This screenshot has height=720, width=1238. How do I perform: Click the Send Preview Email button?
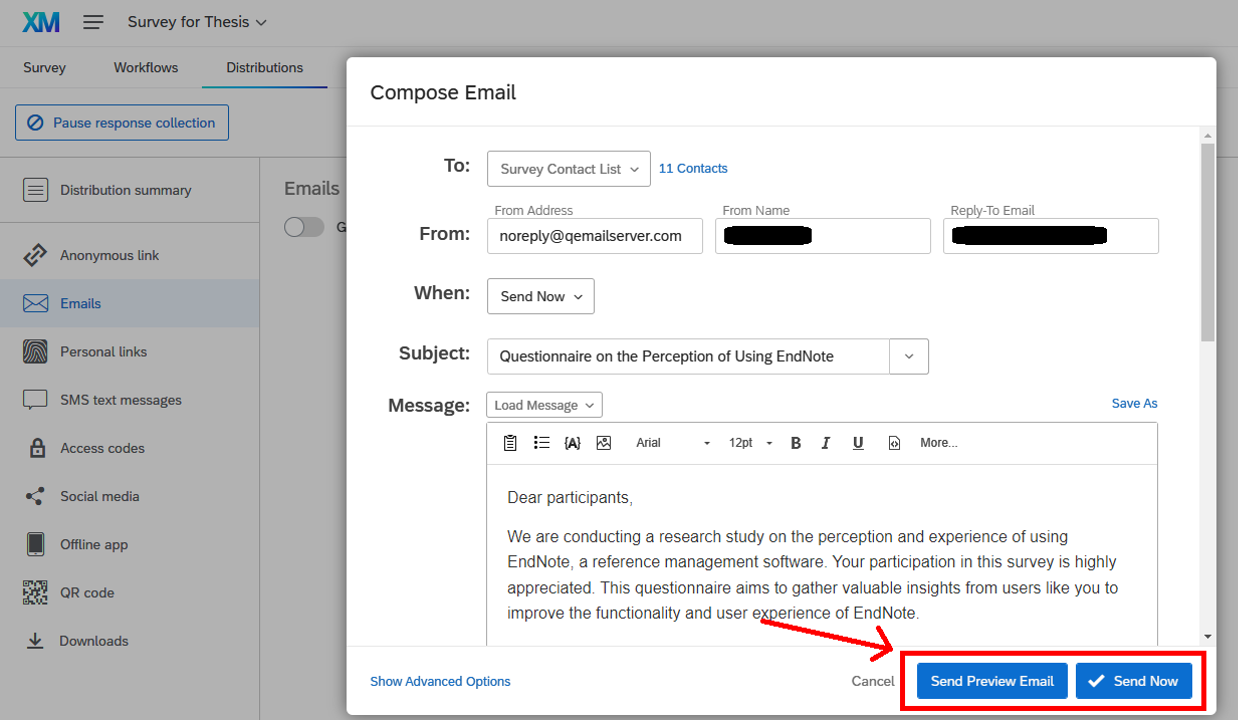(x=991, y=681)
